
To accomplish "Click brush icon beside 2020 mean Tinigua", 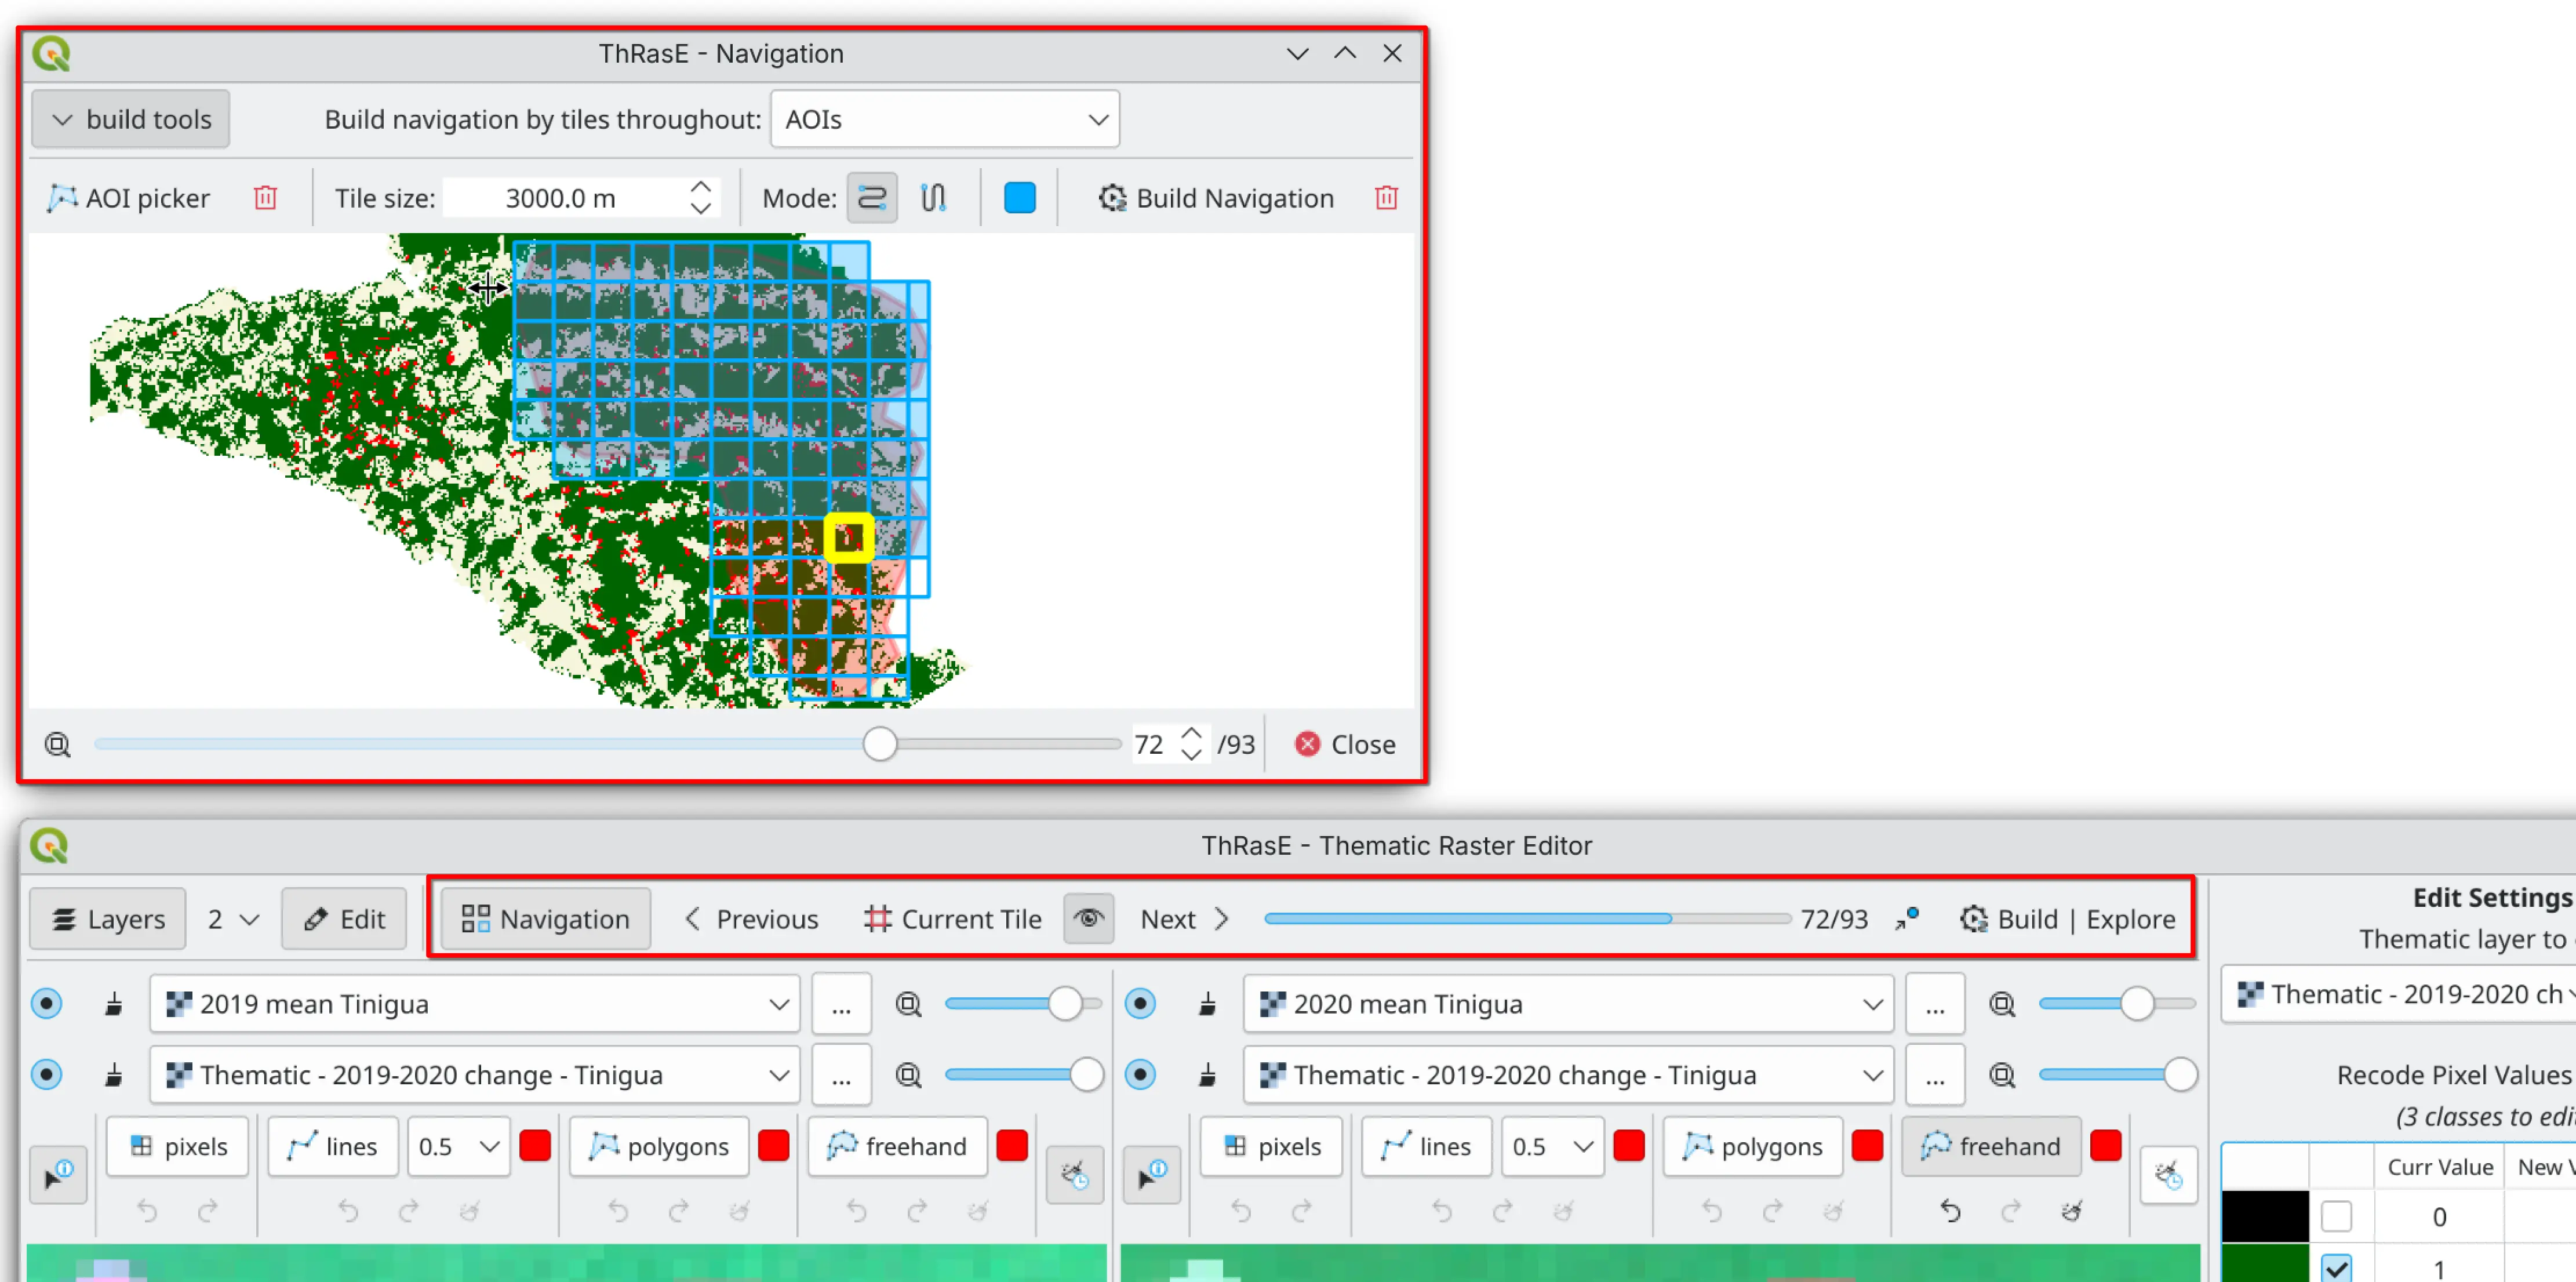I will [1208, 1003].
